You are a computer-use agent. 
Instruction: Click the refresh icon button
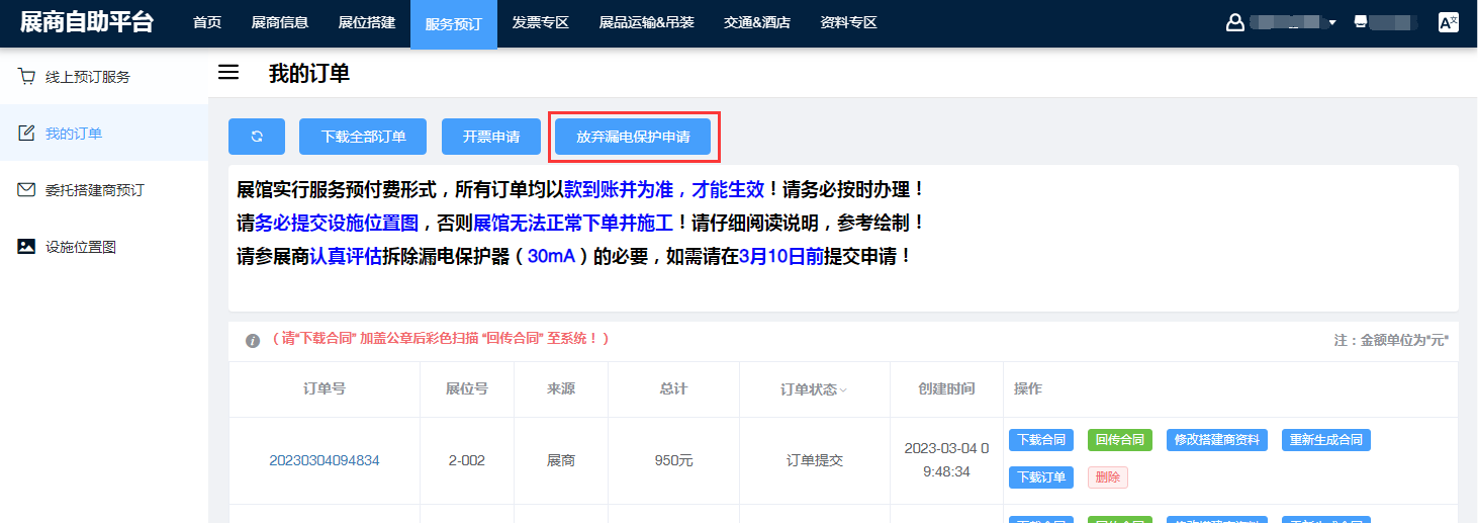coord(256,137)
